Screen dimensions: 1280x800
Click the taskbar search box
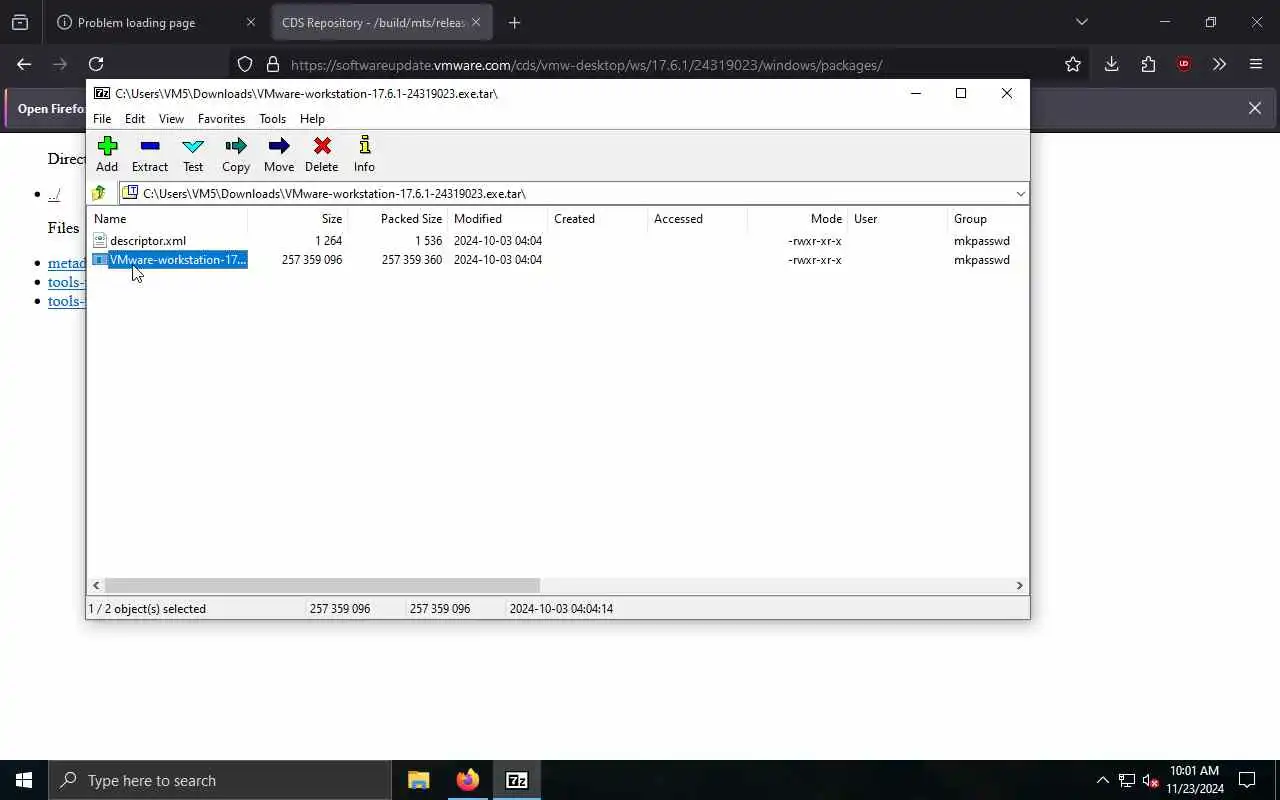pyautogui.click(x=220, y=780)
